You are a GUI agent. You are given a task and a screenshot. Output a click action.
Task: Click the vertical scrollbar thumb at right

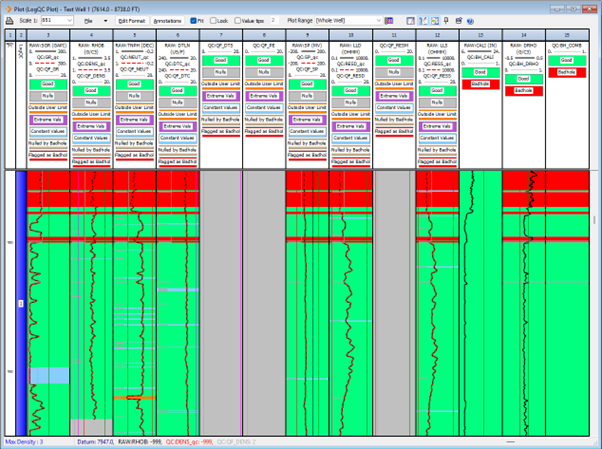(595, 220)
